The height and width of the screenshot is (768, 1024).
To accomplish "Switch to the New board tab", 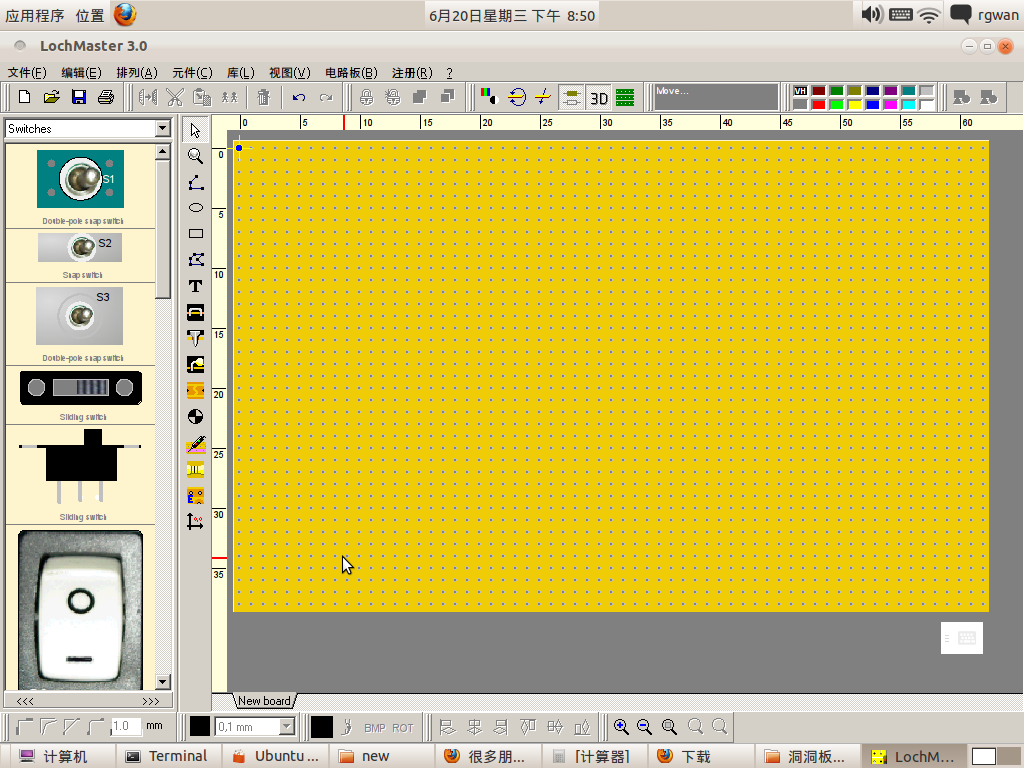I will pos(264,701).
